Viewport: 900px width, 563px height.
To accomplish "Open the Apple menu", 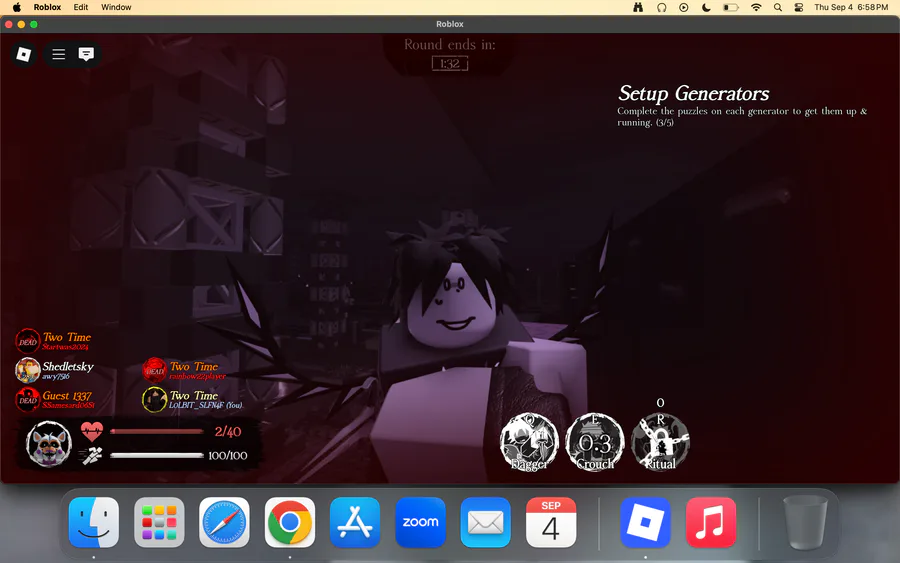I will tap(17, 7).
